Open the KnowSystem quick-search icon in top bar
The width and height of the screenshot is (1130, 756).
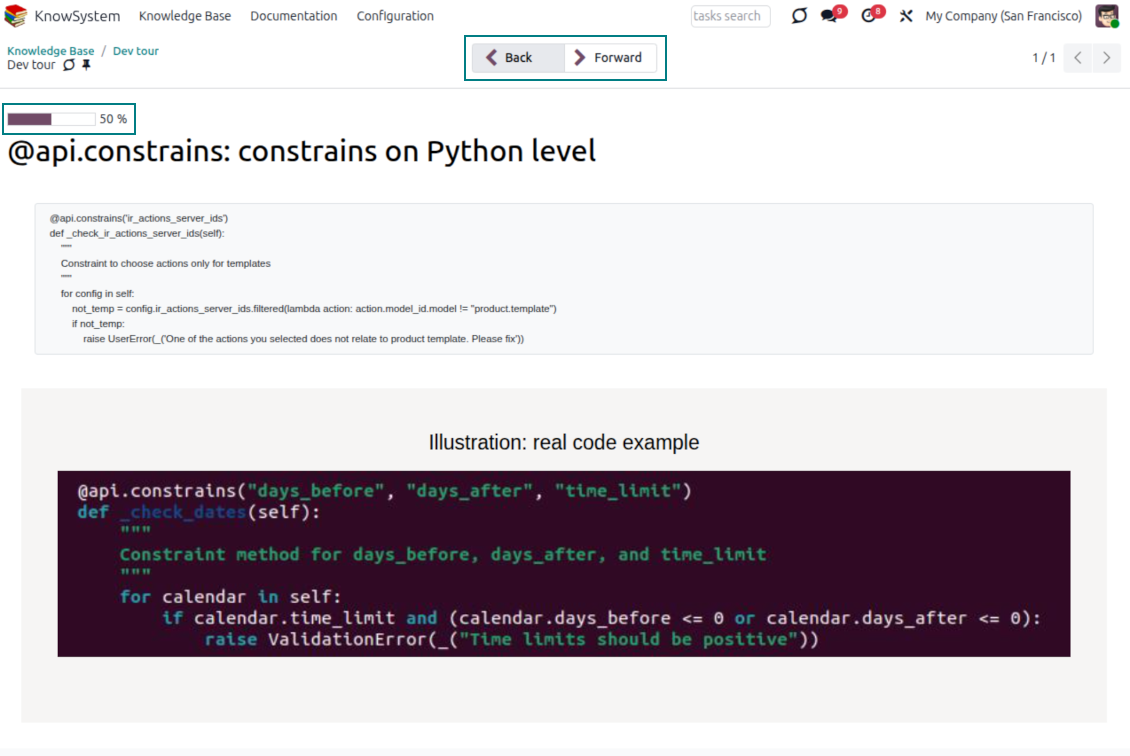[799, 16]
